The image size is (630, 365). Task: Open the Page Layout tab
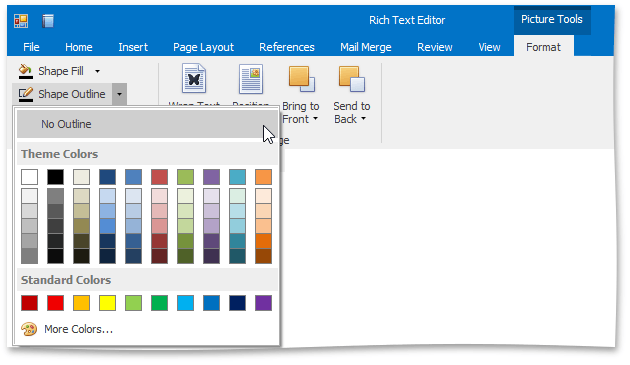(203, 47)
